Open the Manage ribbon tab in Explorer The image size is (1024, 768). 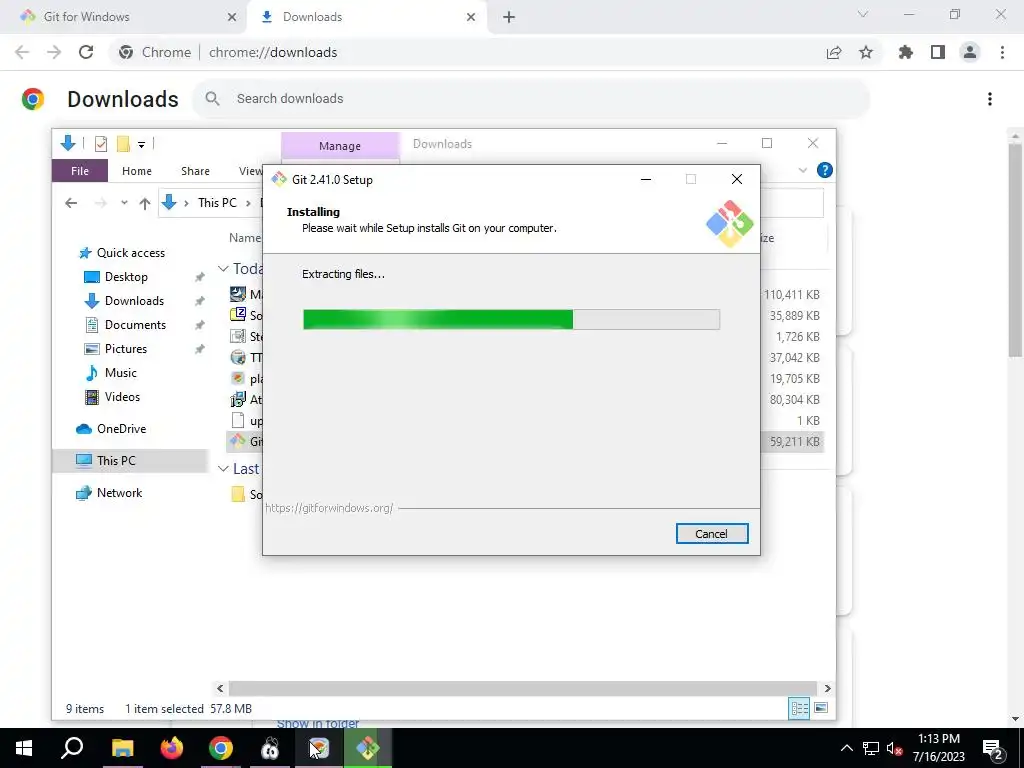tap(340, 146)
